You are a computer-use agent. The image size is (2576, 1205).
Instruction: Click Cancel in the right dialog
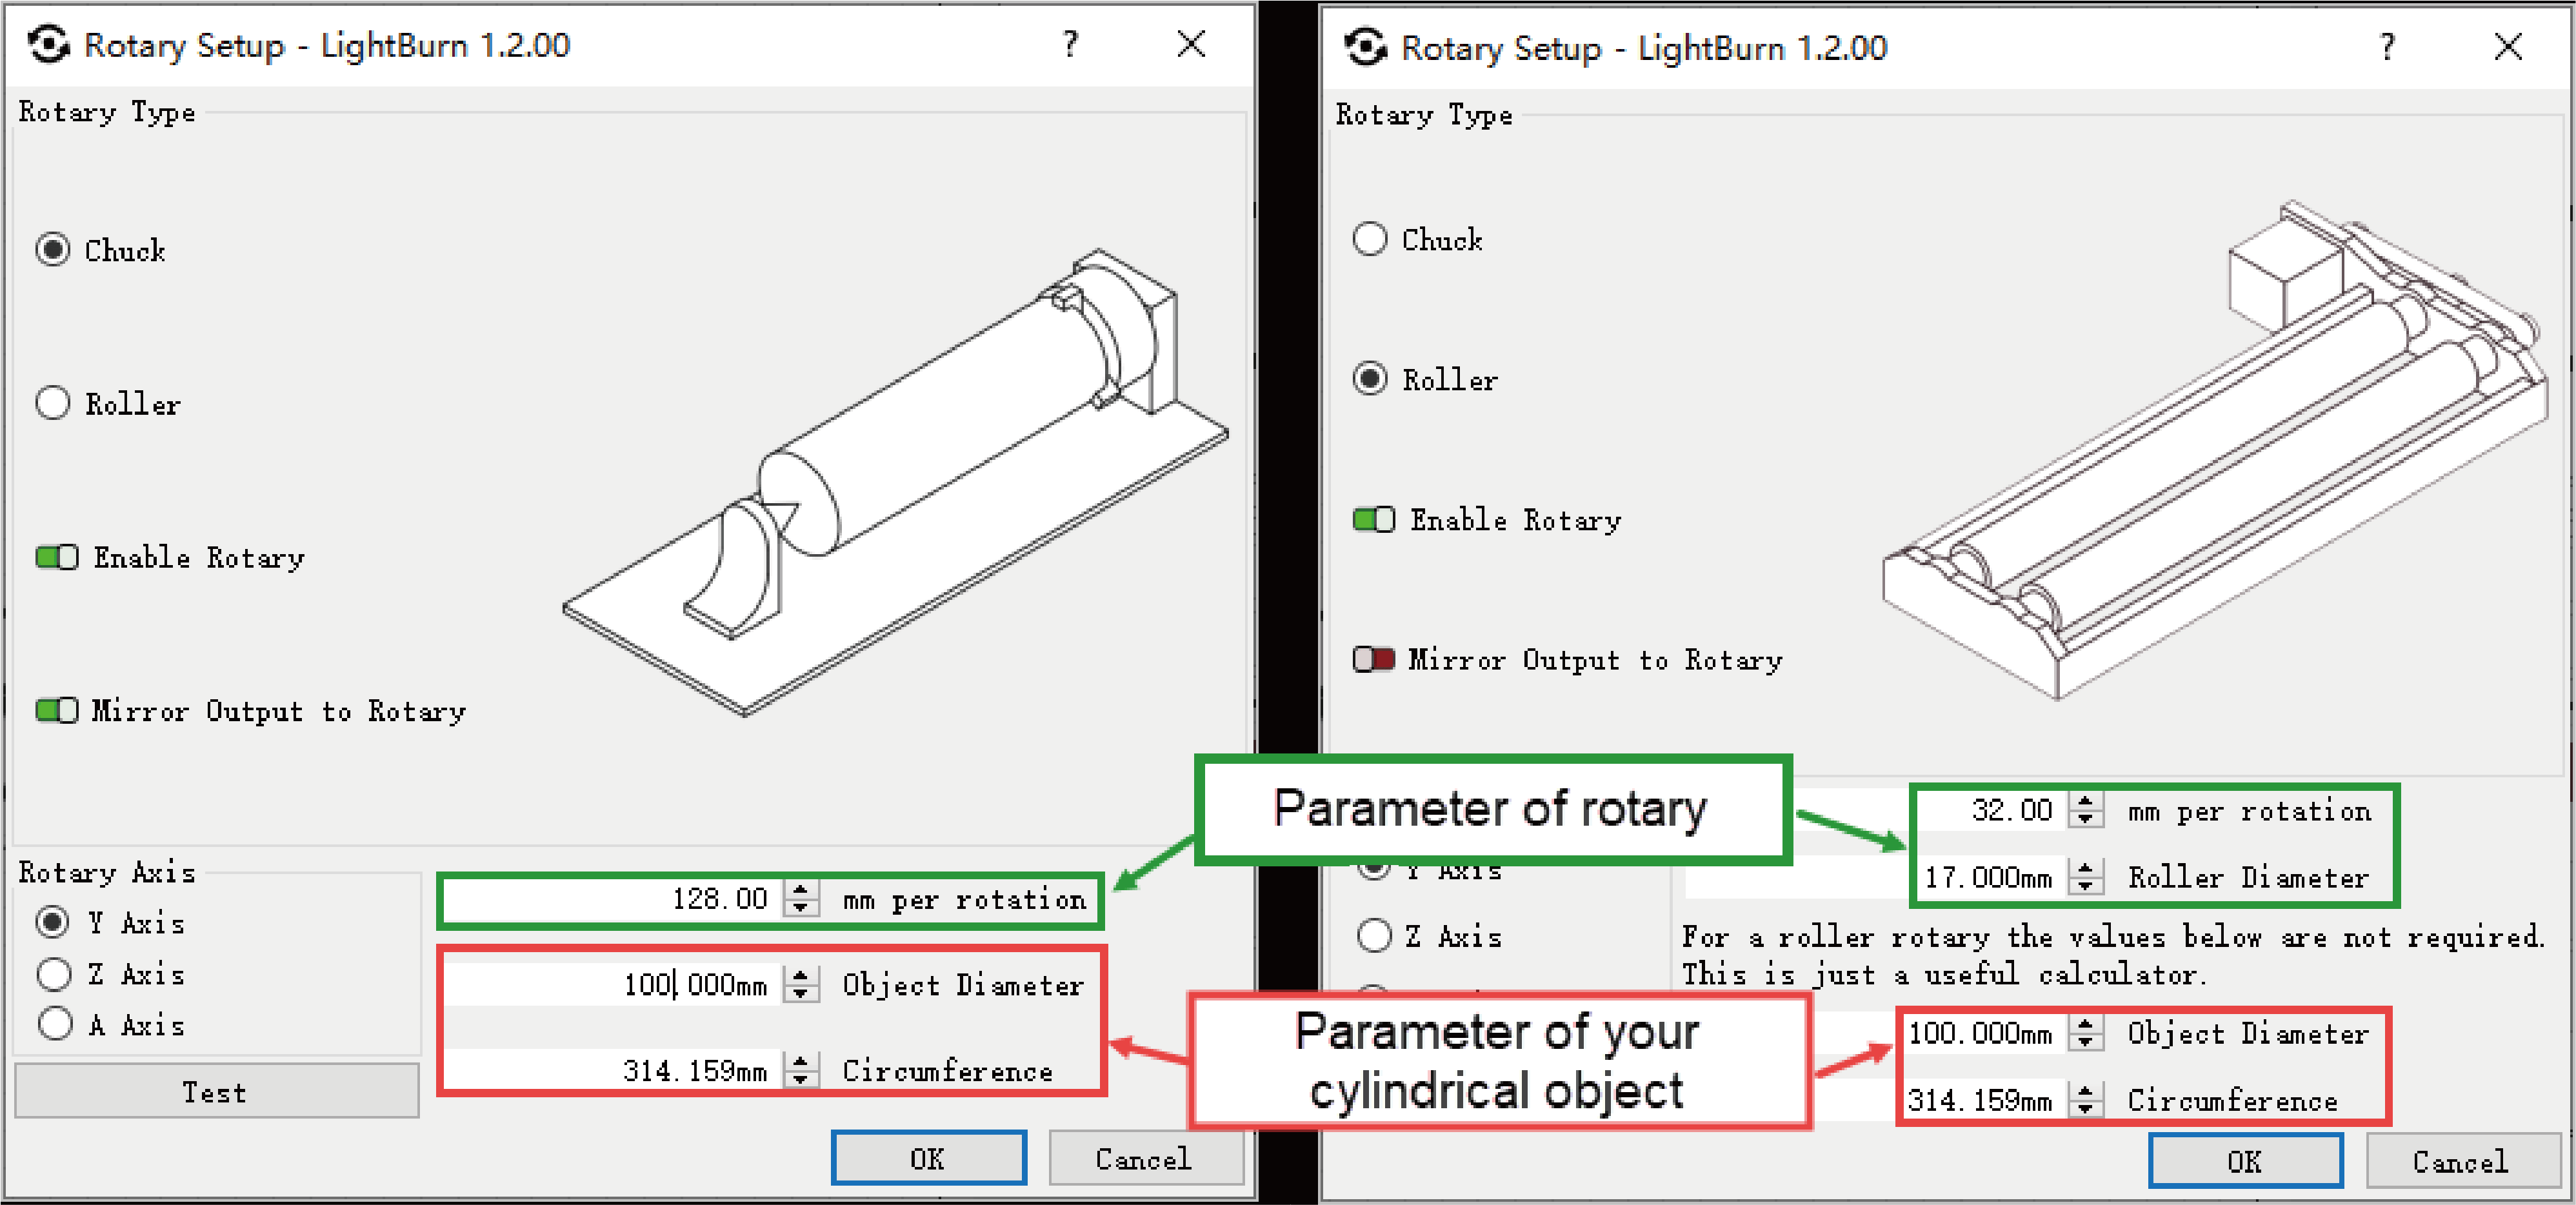tap(2463, 1160)
